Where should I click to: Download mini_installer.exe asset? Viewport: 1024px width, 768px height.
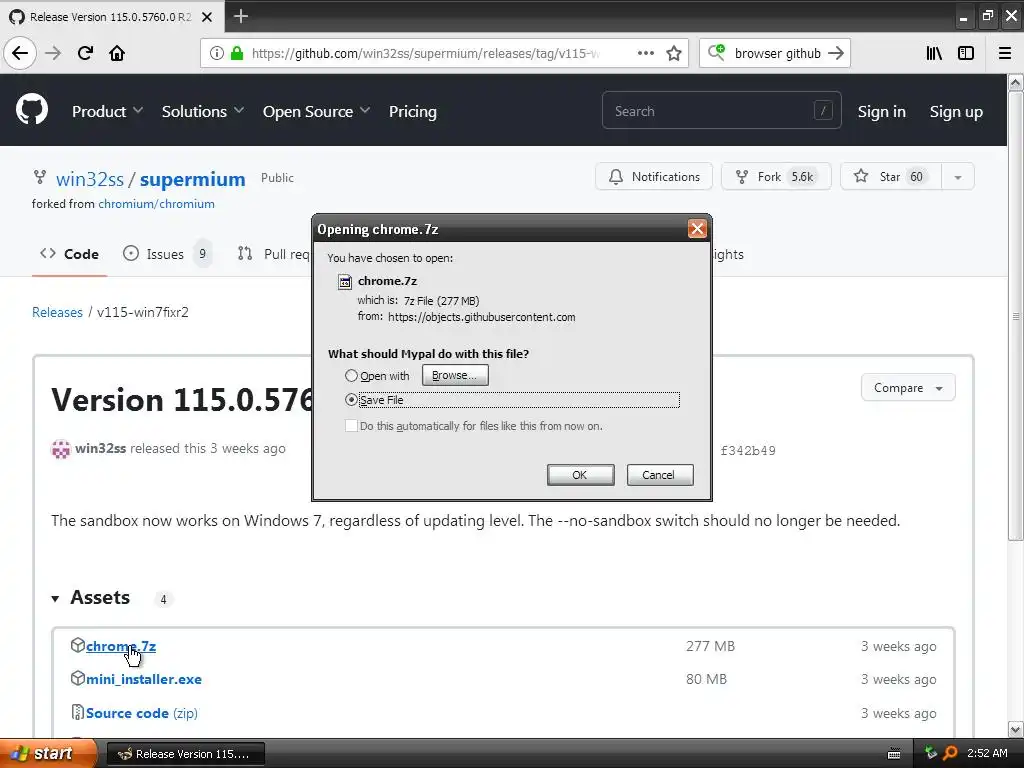tap(144, 679)
